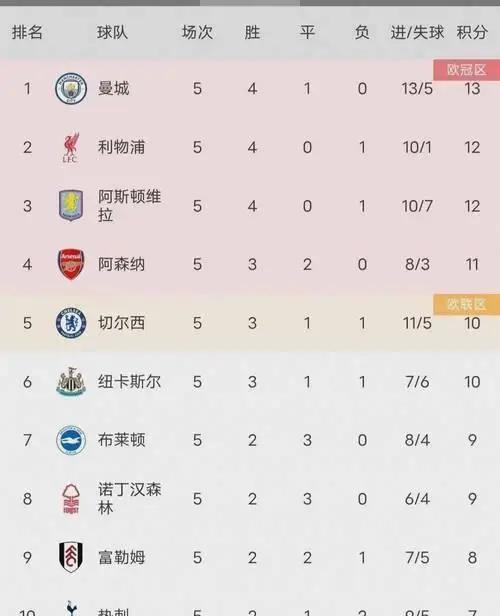Open team name 曼城
Screen dimensions: 500x616
(114, 88)
